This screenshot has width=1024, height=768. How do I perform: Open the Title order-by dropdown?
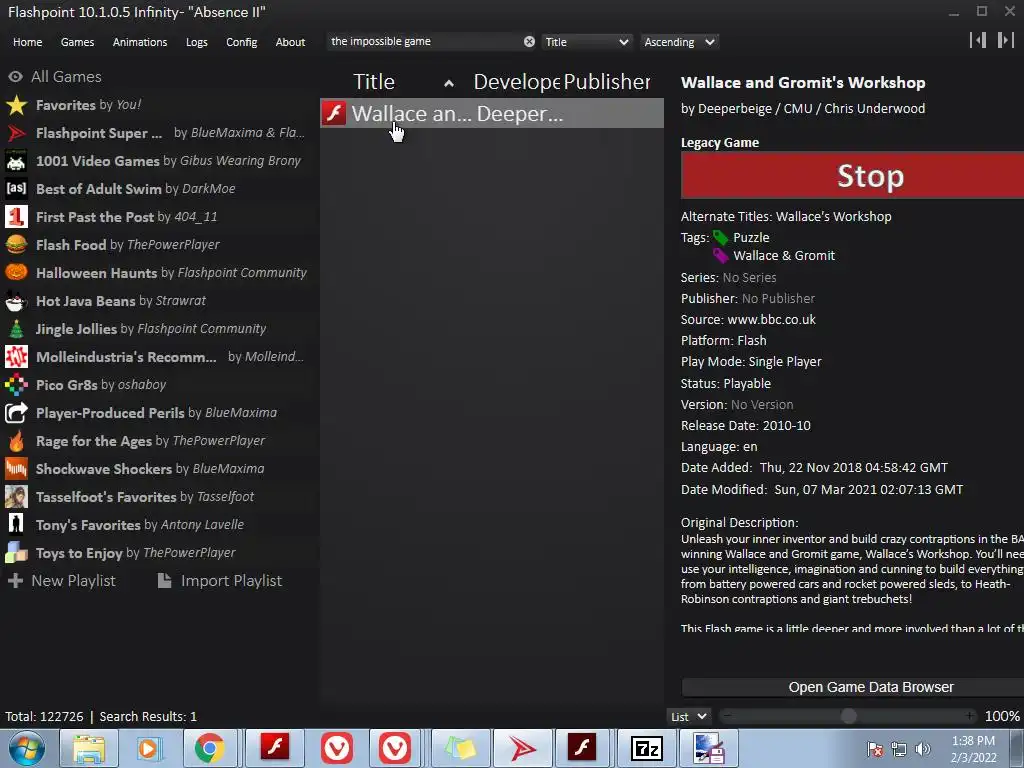586,42
